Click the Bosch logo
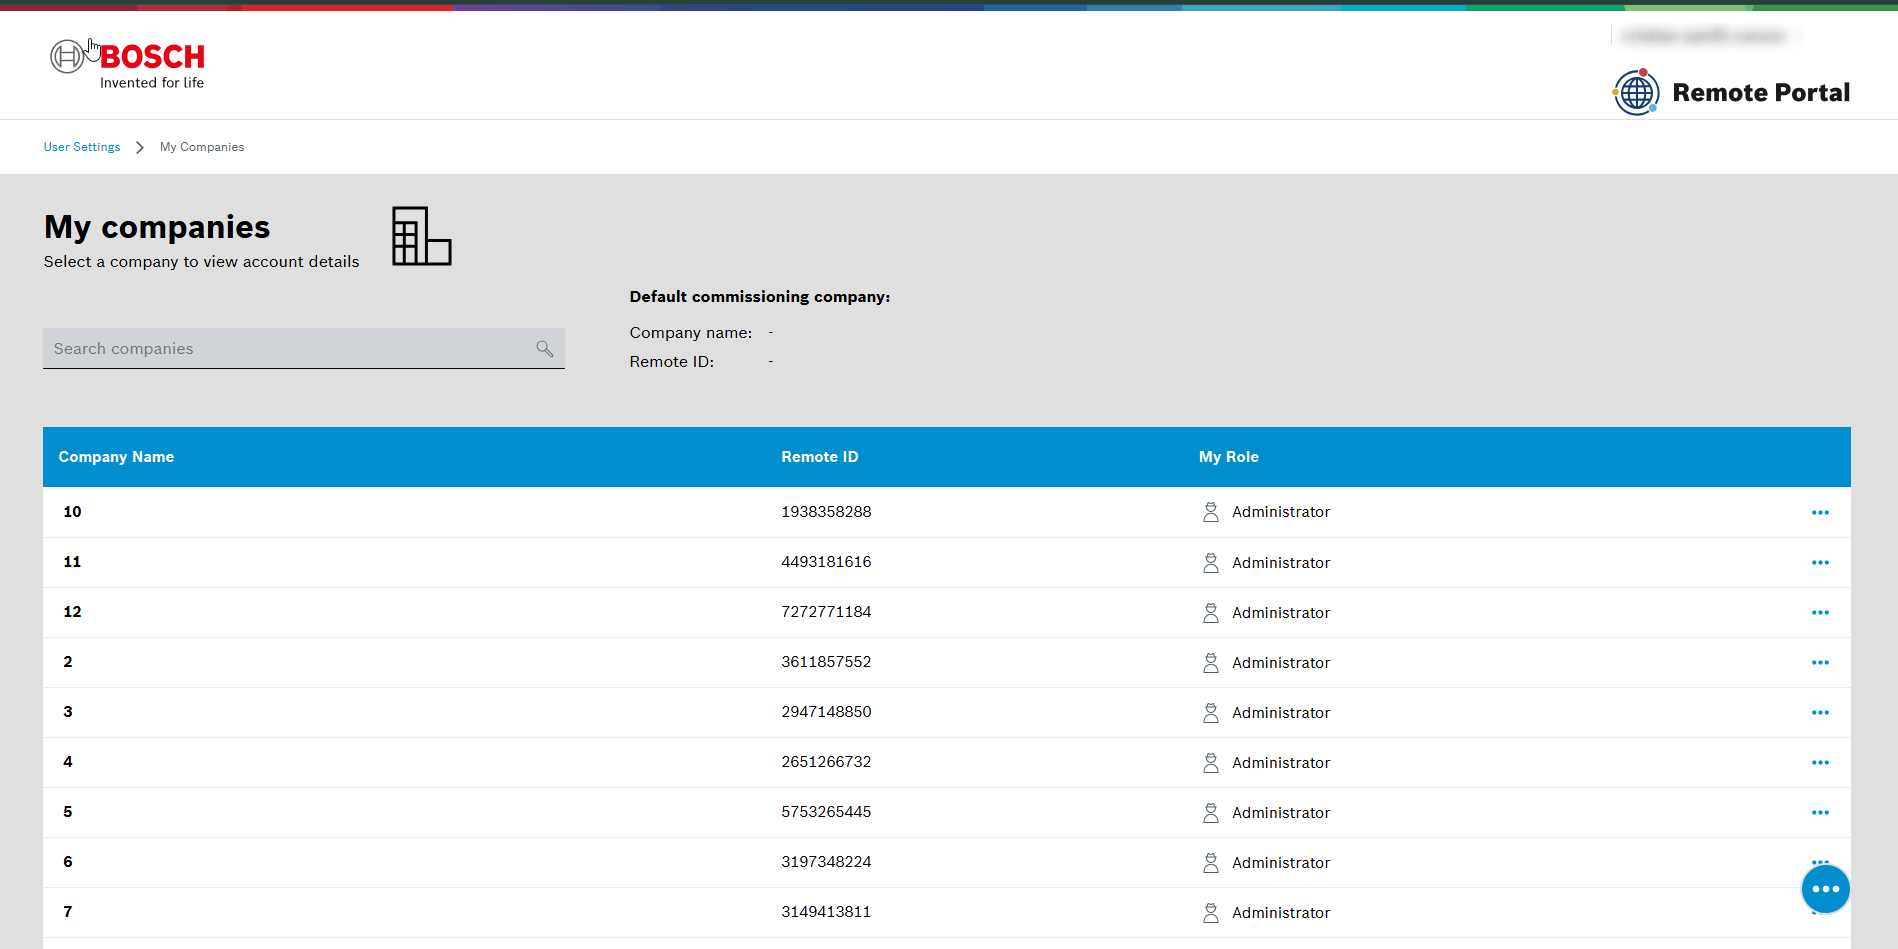1898x949 pixels. tap(127, 65)
